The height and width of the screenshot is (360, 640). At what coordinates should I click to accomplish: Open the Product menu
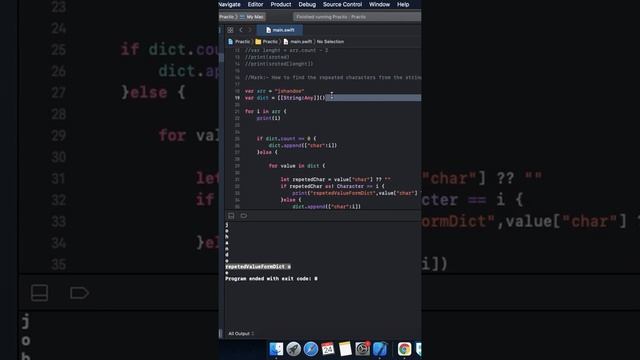pos(281,4)
